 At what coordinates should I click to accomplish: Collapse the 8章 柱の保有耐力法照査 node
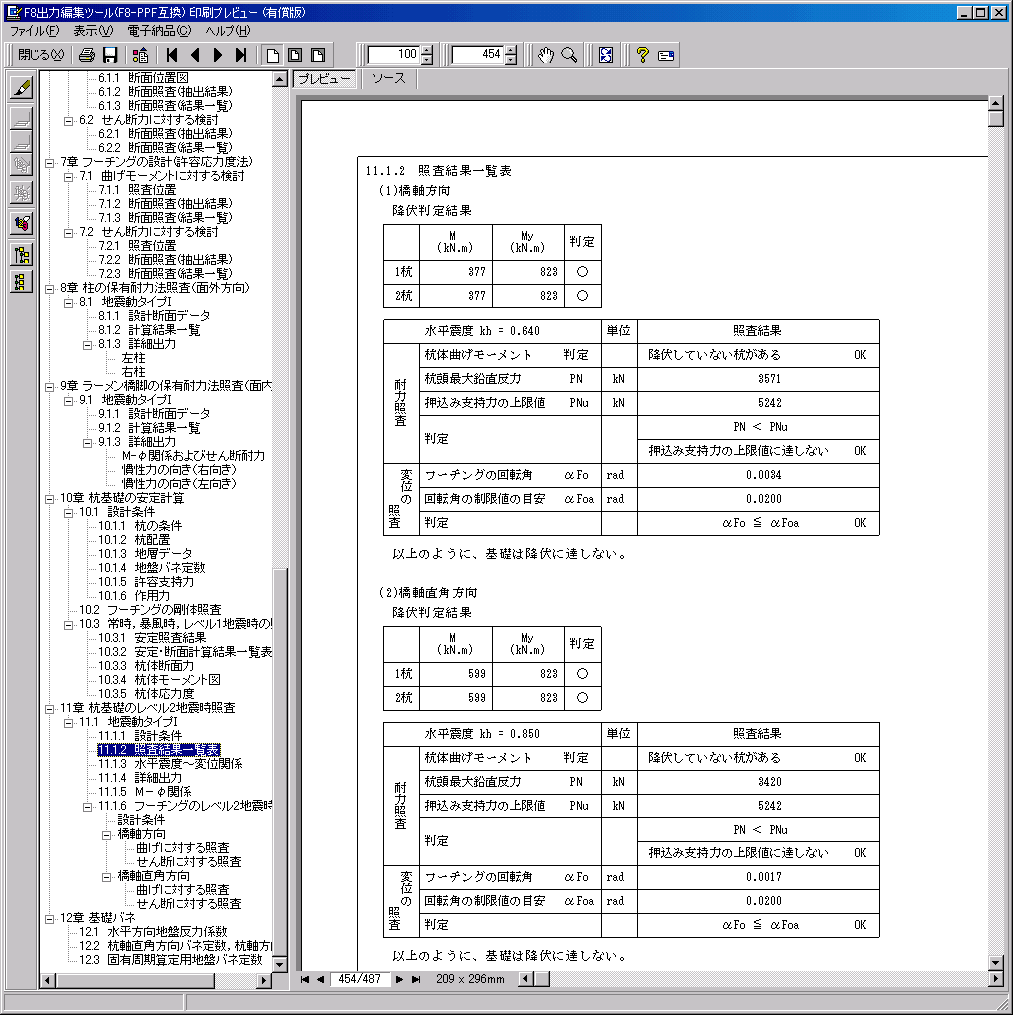coord(49,289)
